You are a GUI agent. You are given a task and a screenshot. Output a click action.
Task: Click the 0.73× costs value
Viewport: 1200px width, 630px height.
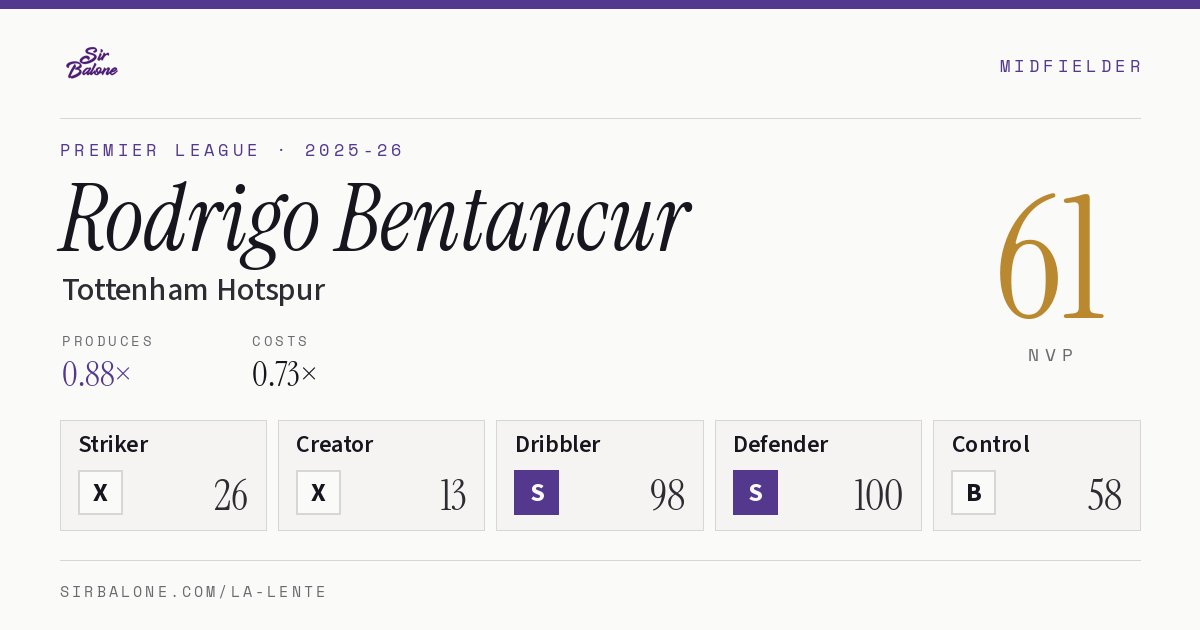[284, 374]
